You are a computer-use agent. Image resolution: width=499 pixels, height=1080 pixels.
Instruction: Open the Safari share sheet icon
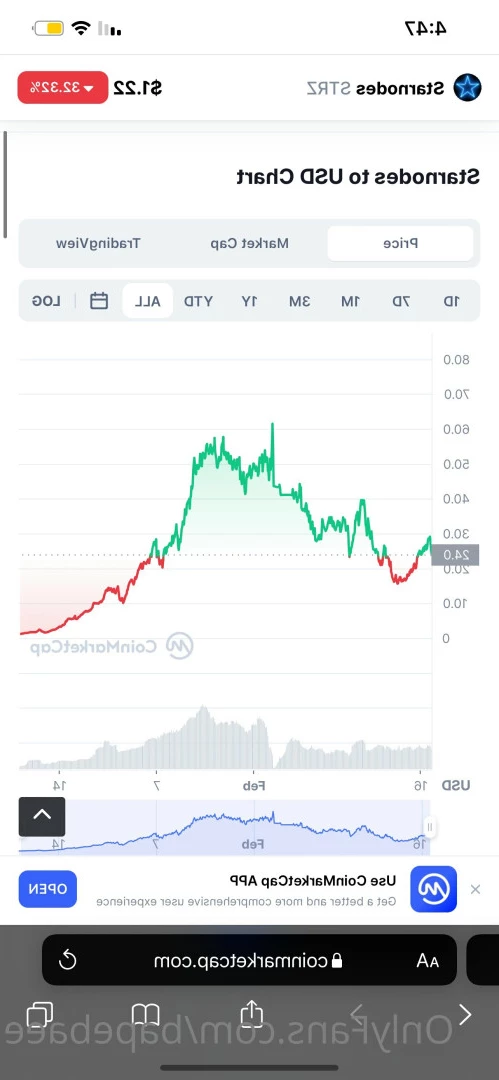pos(252,1013)
